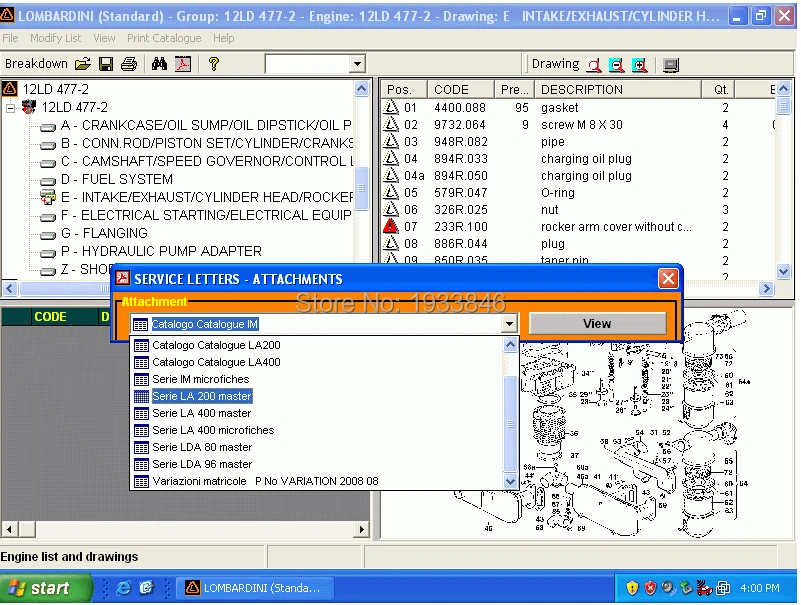Select Variazioni matricole P No VARIATION entry
The width and height of the screenshot is (801, 605).
coord(265,481)
